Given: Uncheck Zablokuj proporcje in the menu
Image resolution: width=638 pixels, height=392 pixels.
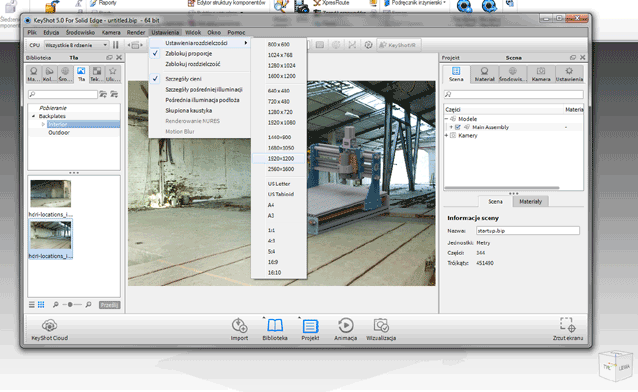Looking at the screenshot, I should 189,53.
